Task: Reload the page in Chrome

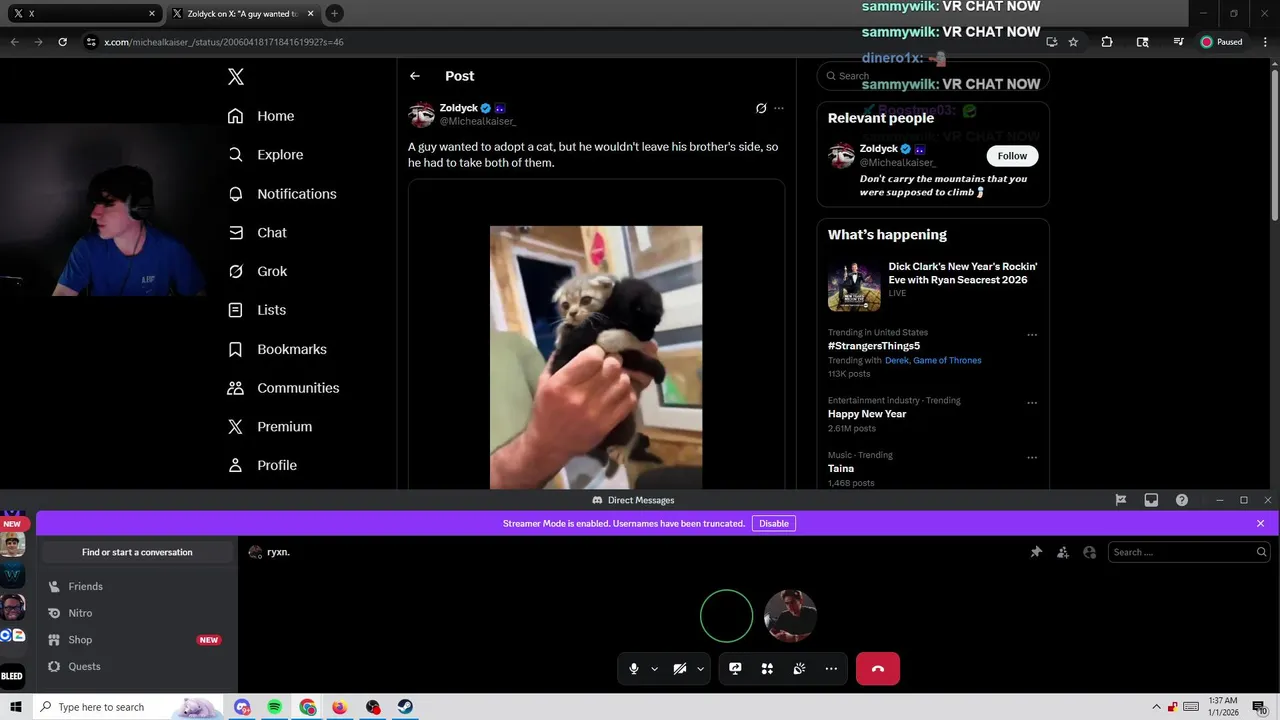Action: pyautogui.click(x=62, y=42)
